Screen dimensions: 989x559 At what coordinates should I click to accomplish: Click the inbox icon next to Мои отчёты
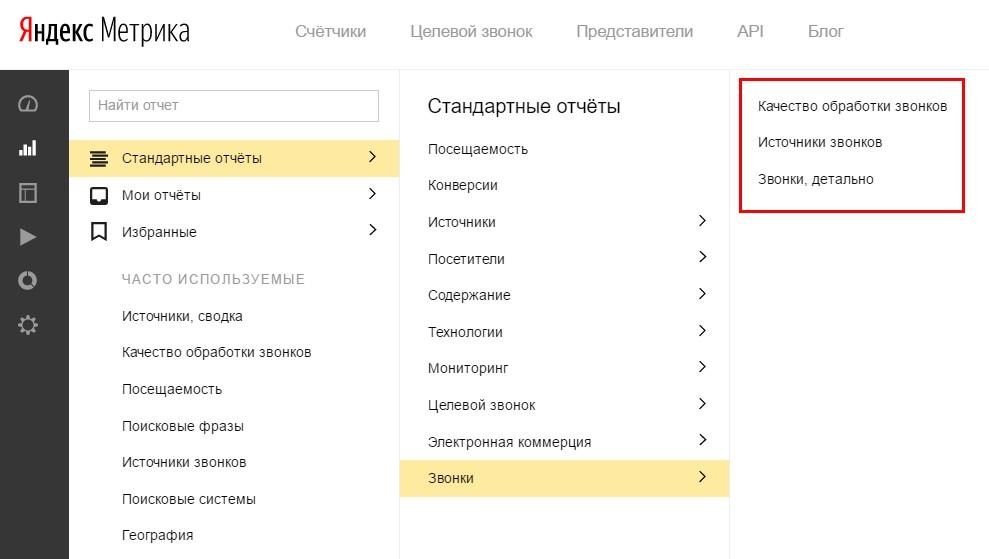[x=99, y=196]
